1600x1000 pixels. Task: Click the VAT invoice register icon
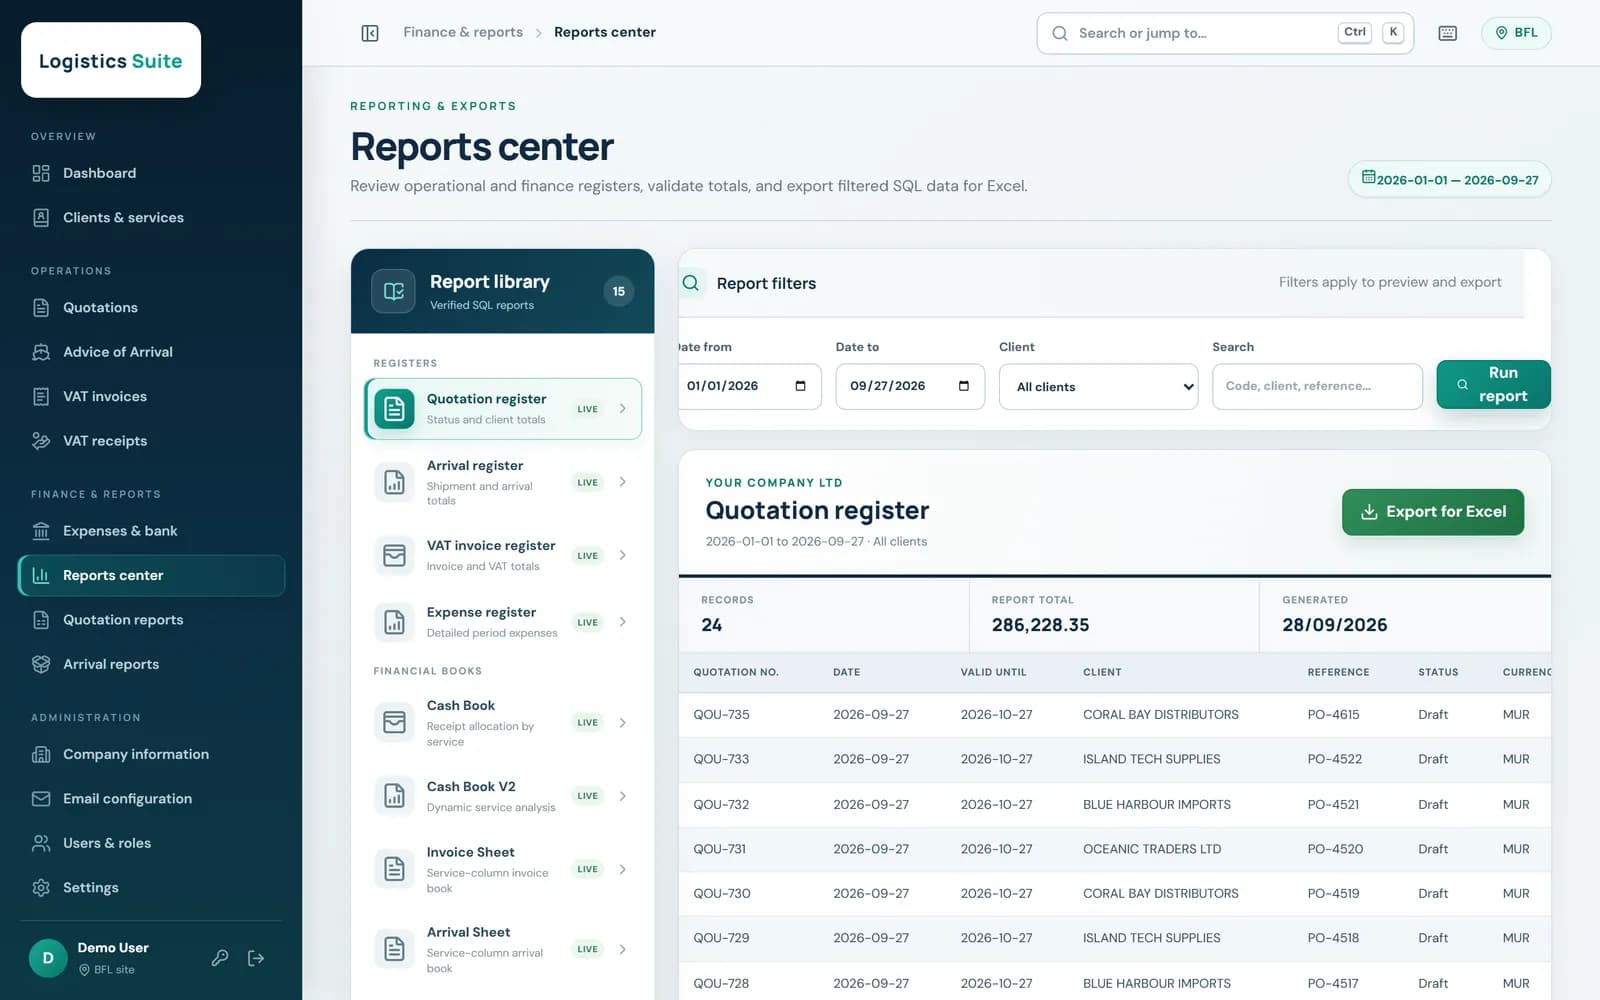[394, 555]
